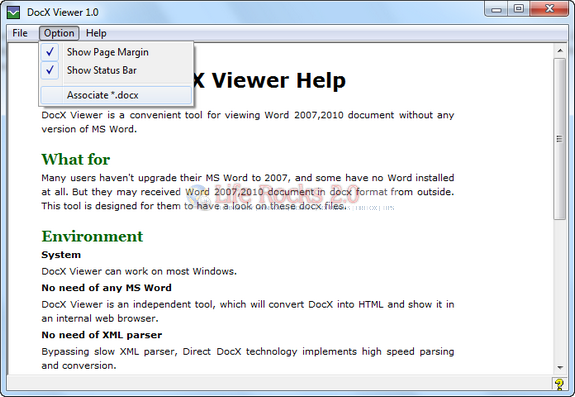This screenshot has height=397, width=575.
Task: Maximize the DocX Viewer window
Action: 519,9
